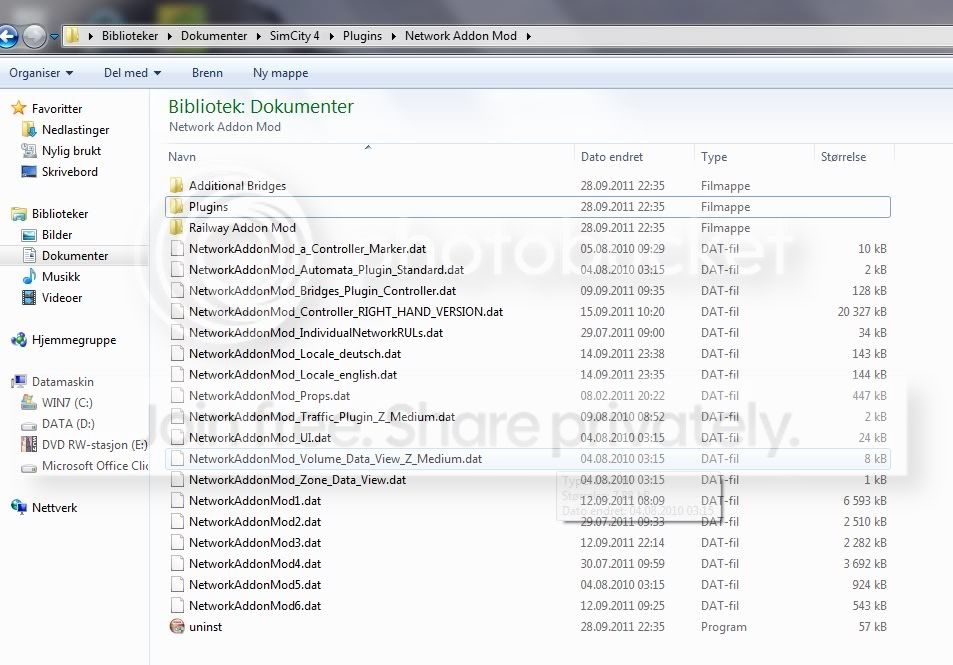Click the DVD RW-stasjon (E:) icon
Image resolution: width=953 pixels, height=665 pixels.
(29, 444)
